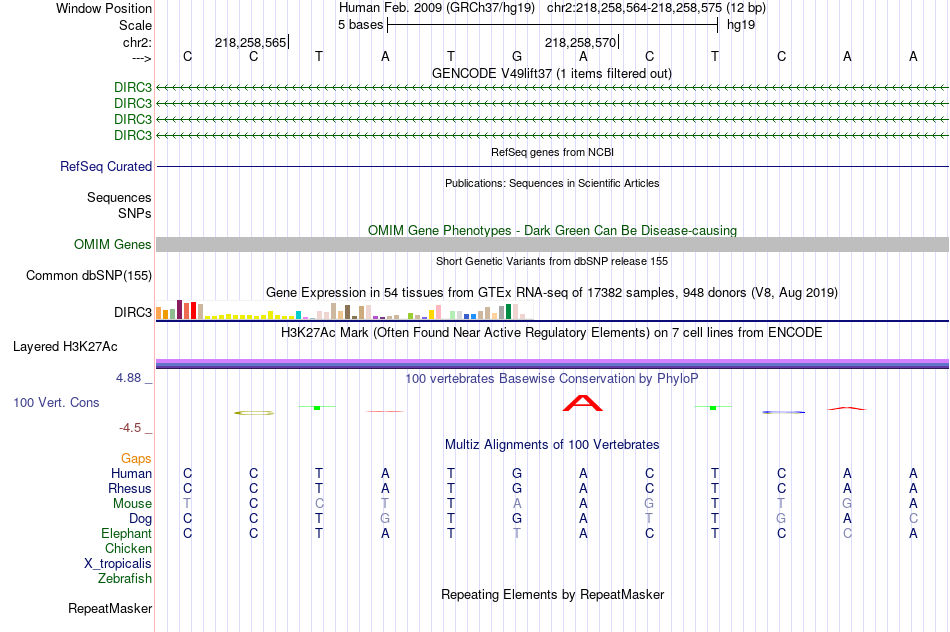The image size is (950, 632).
Task: Select the Common dbSNP(155) track label
Action: click(89, 276)
